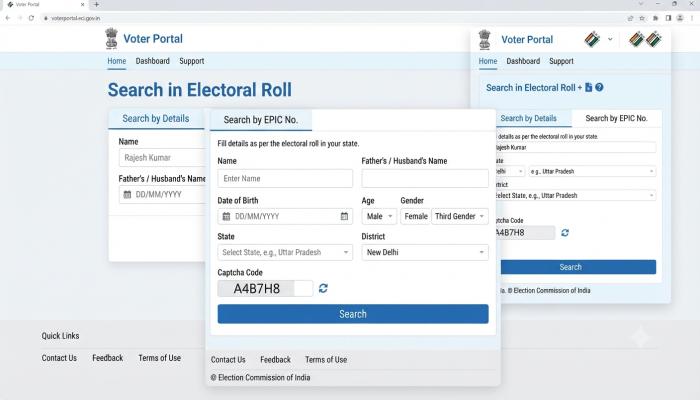The image size is (700, 400).
Task: Expand the State dropdown in the center form
Action: point(285,252)
